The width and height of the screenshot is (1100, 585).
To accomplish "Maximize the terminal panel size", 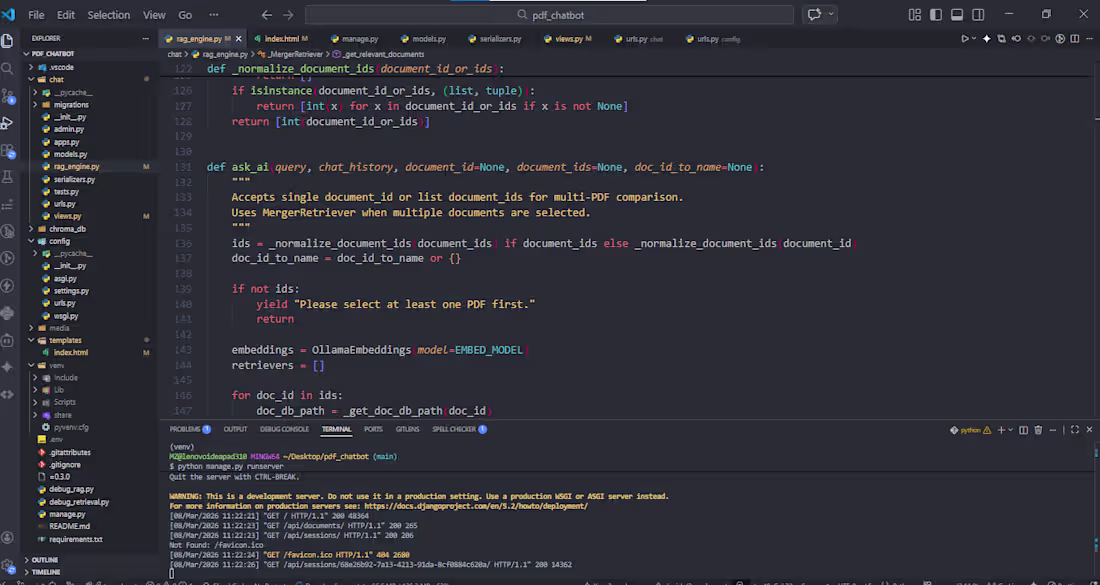I will [1075, 430].
